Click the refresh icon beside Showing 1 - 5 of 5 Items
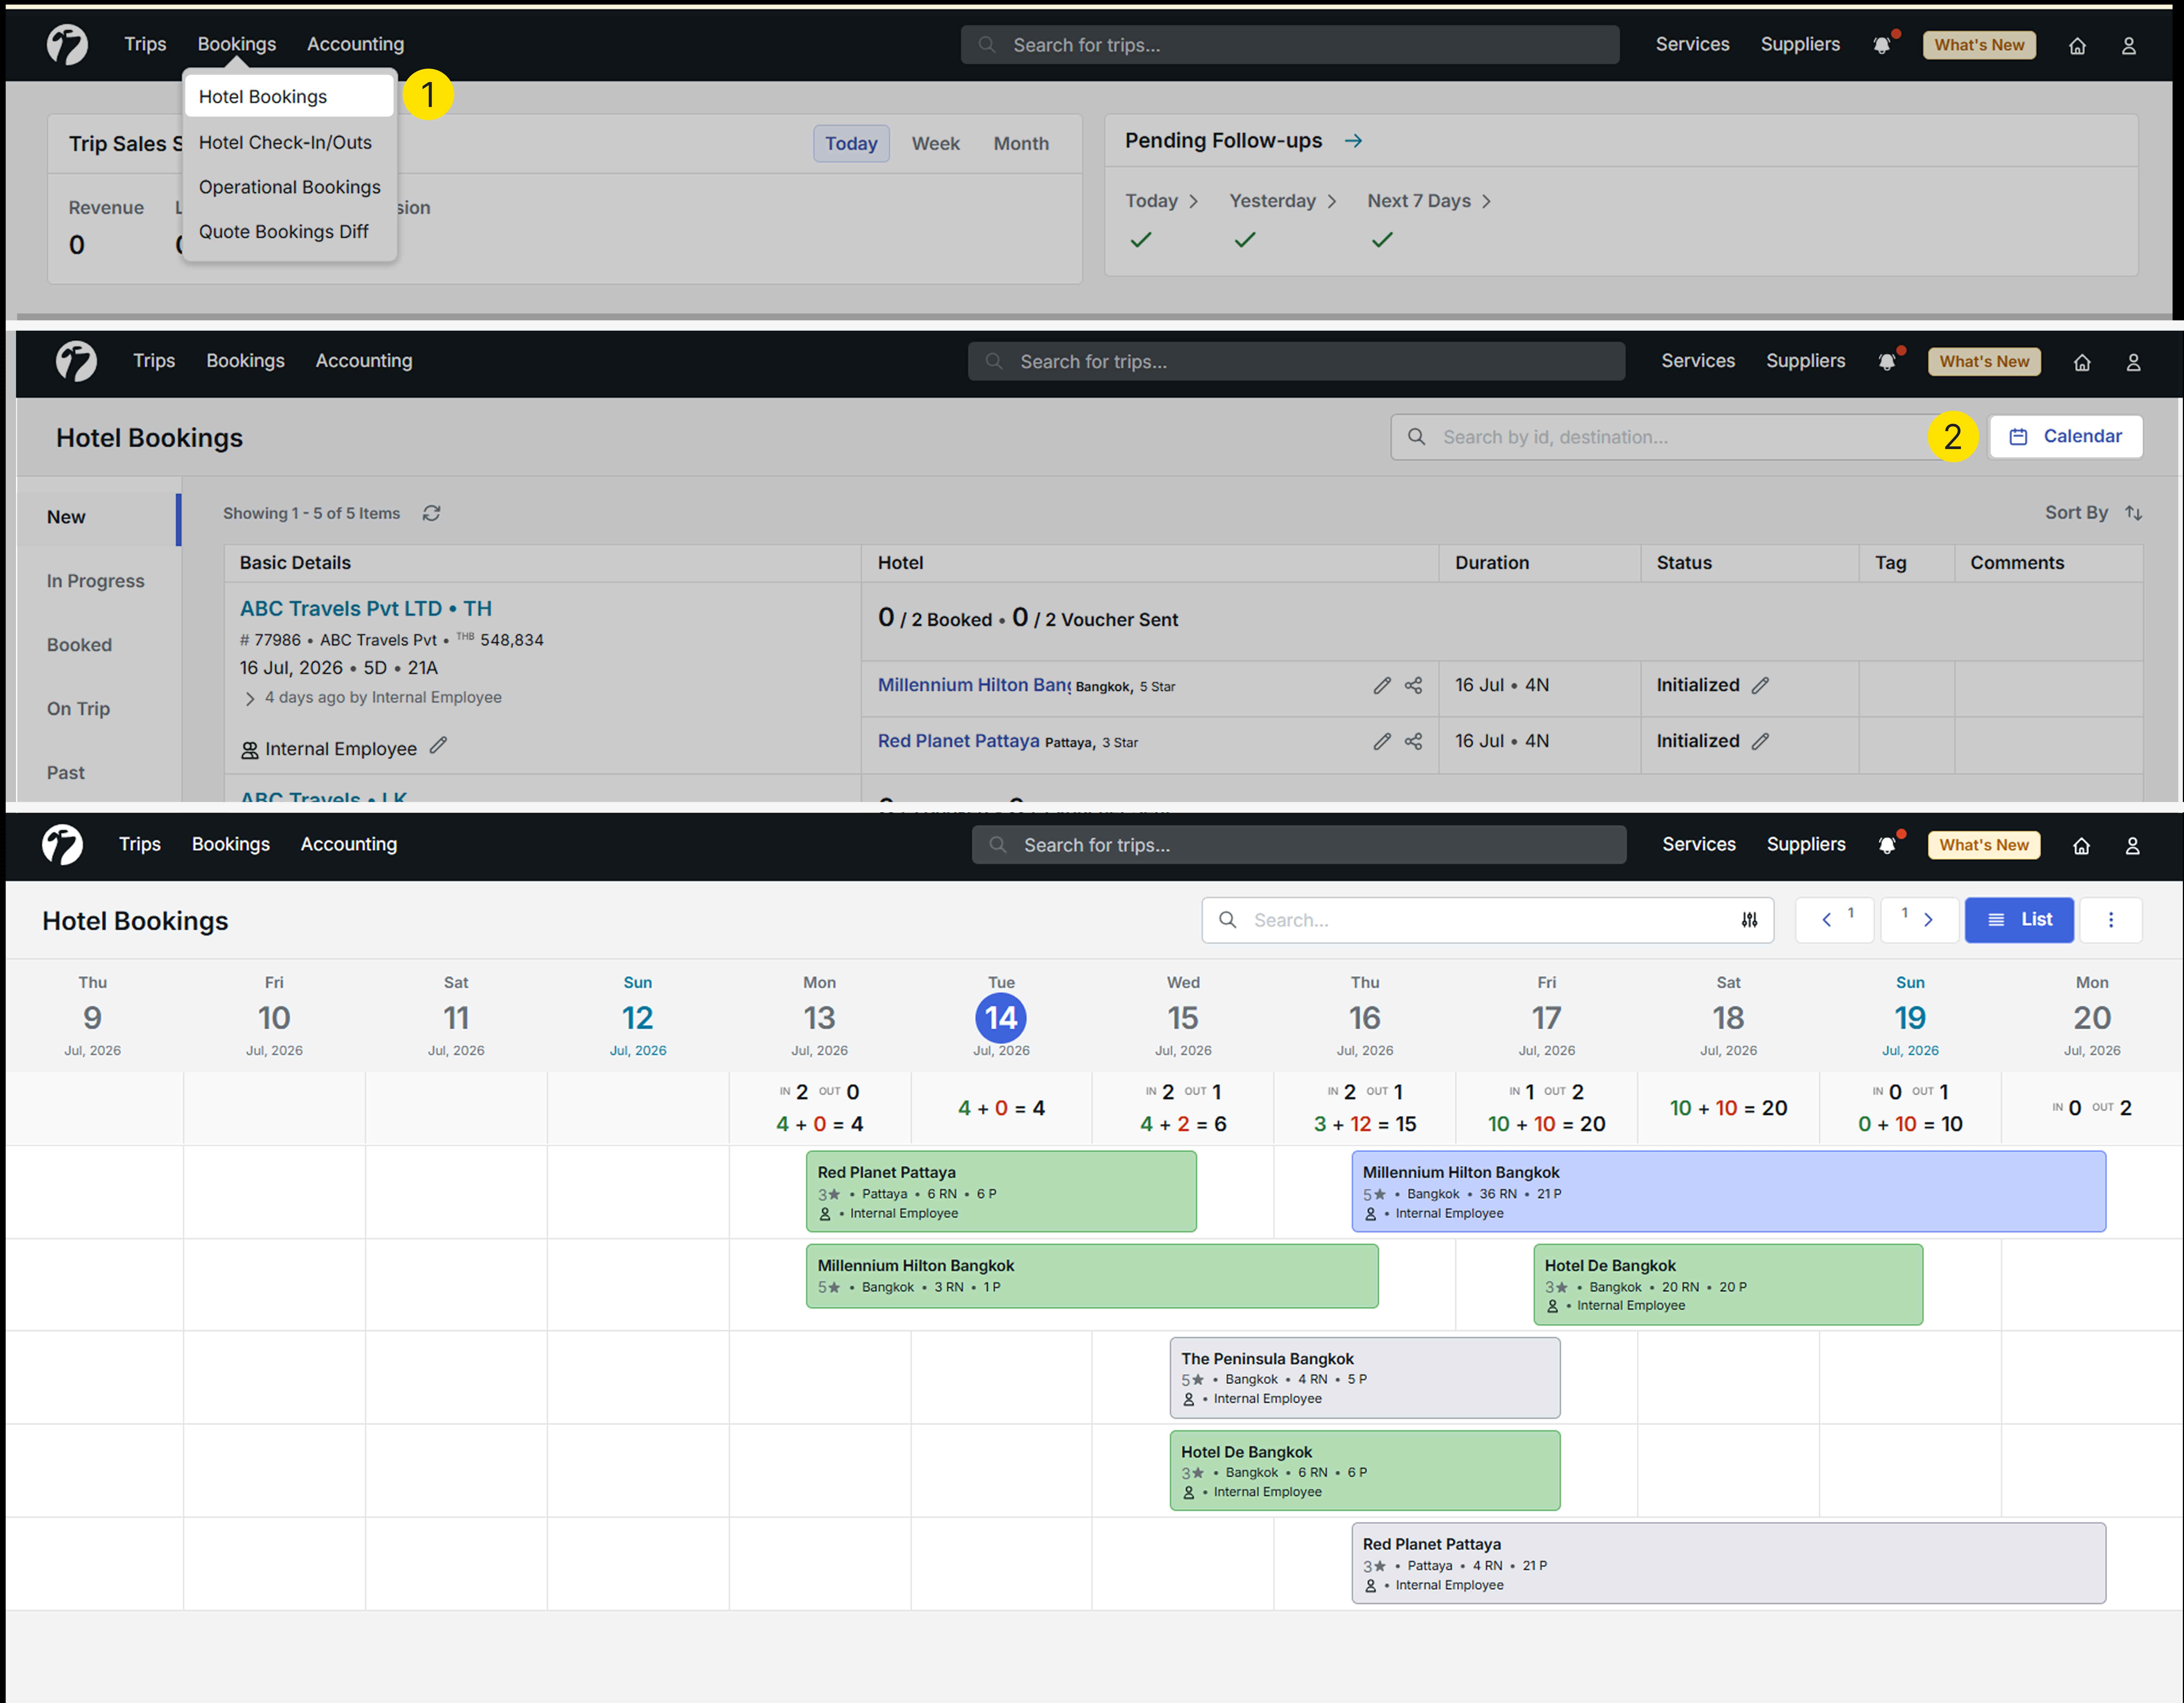 pos(431,513)
